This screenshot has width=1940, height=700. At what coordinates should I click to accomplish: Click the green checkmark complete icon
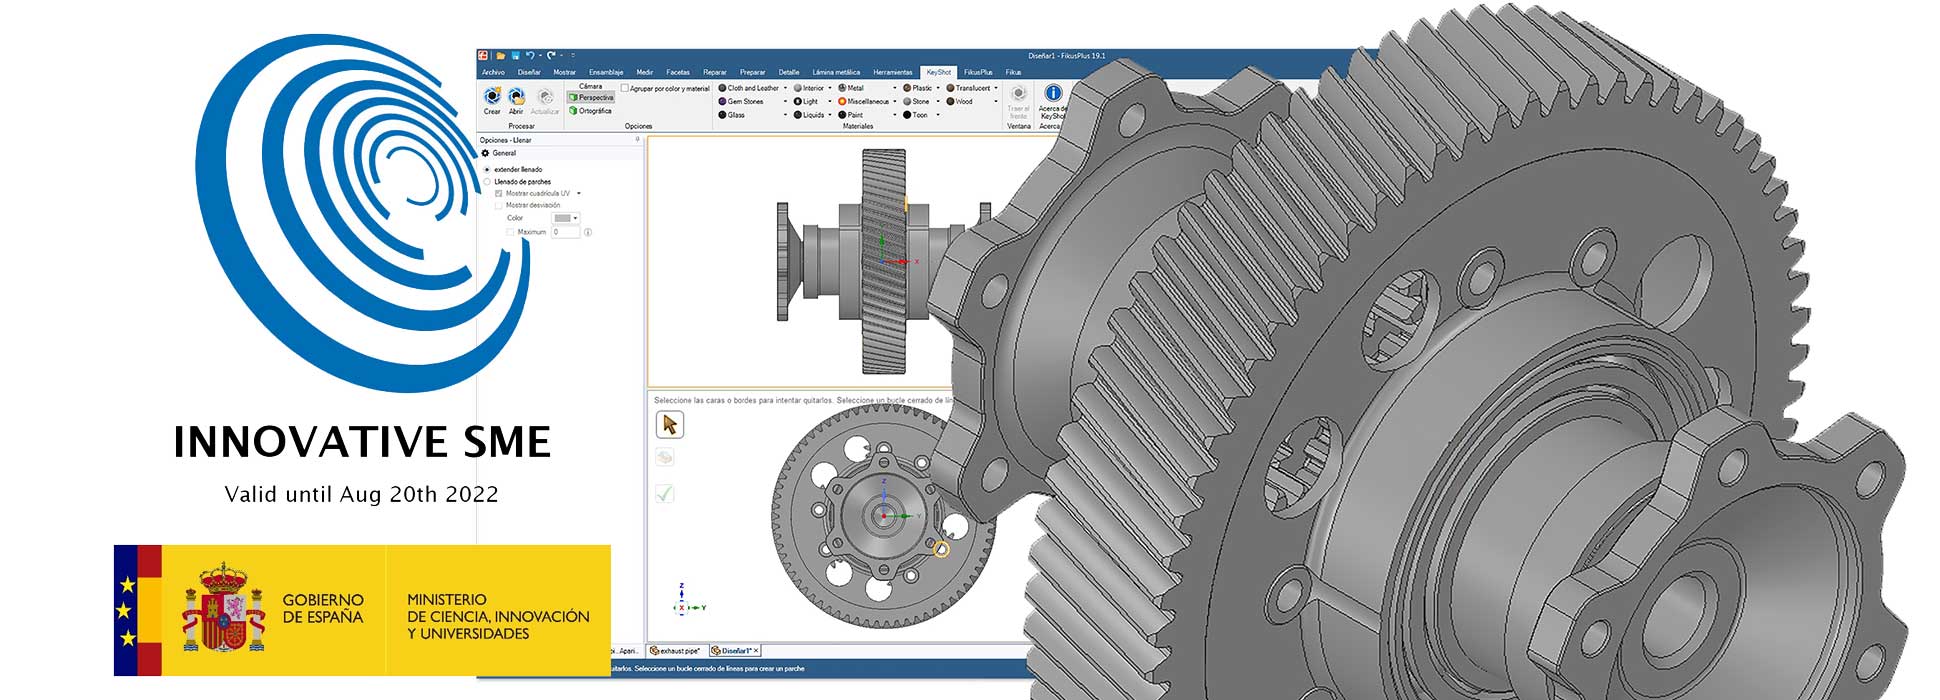click(x=665, y=493)
